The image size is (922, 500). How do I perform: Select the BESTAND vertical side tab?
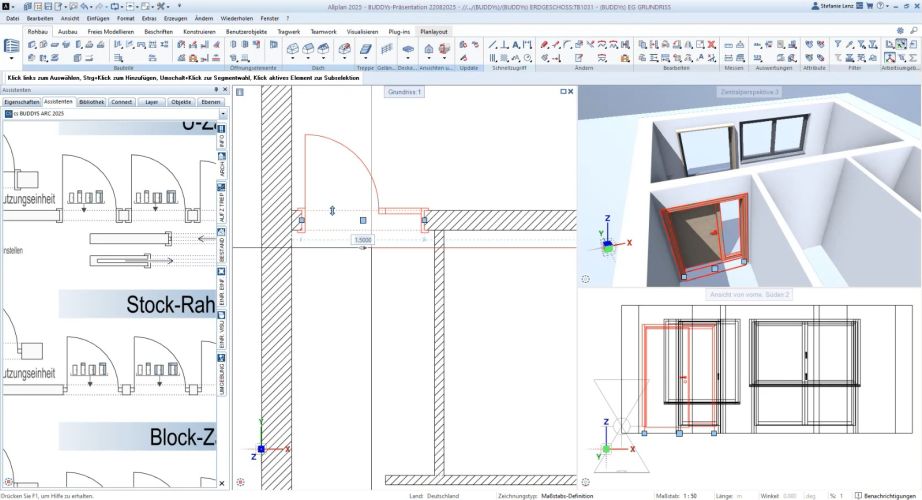(x=222, y=247)
